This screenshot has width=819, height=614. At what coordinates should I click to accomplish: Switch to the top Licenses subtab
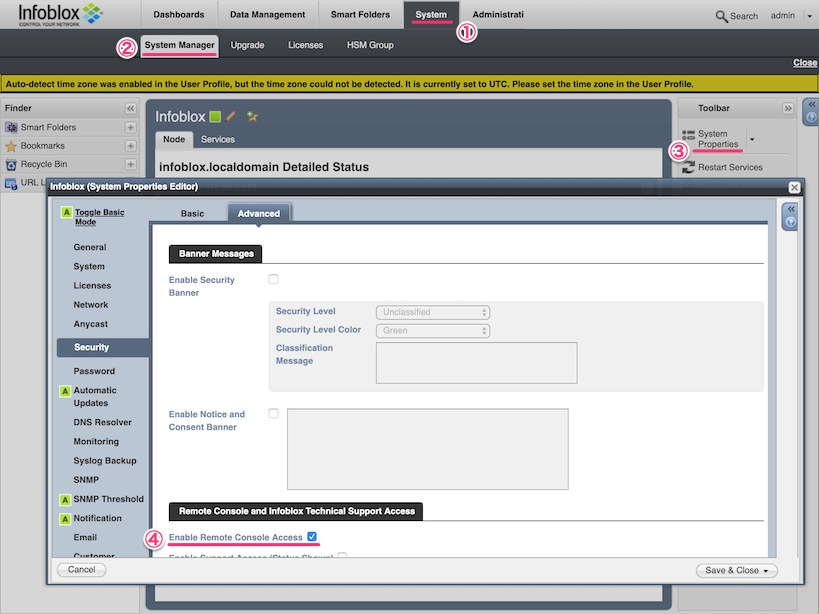tap(306, 45)
